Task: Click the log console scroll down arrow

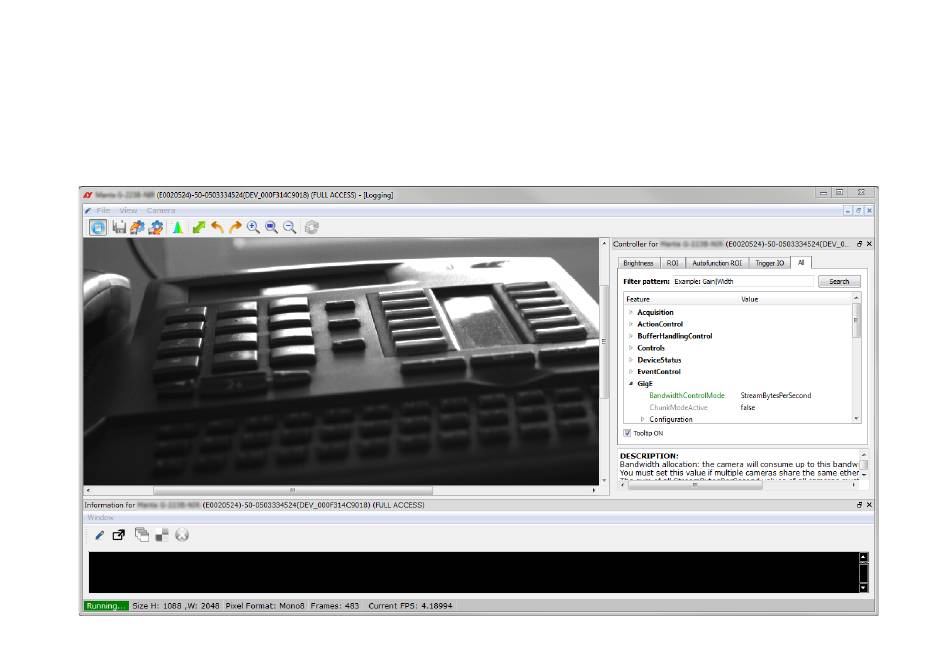Action: tap(863, 587)
